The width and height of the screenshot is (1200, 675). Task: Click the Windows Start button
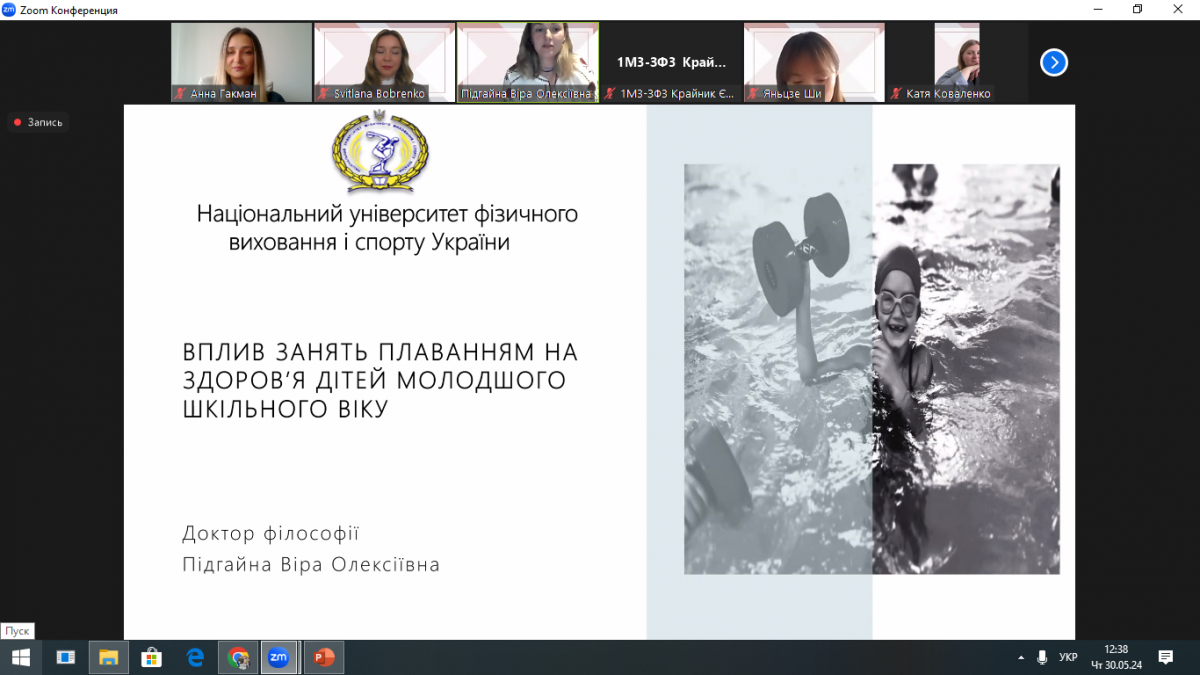click(20, 657)
